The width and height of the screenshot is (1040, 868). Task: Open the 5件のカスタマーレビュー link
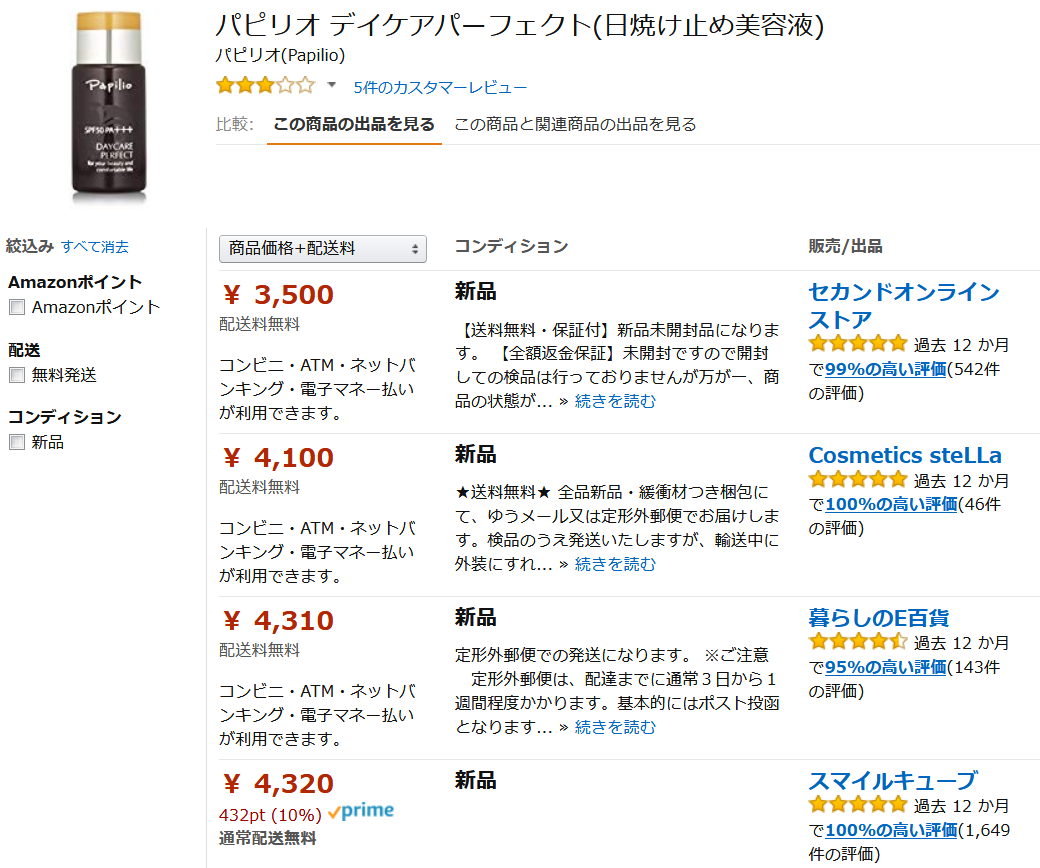click(x=440, y=88)
